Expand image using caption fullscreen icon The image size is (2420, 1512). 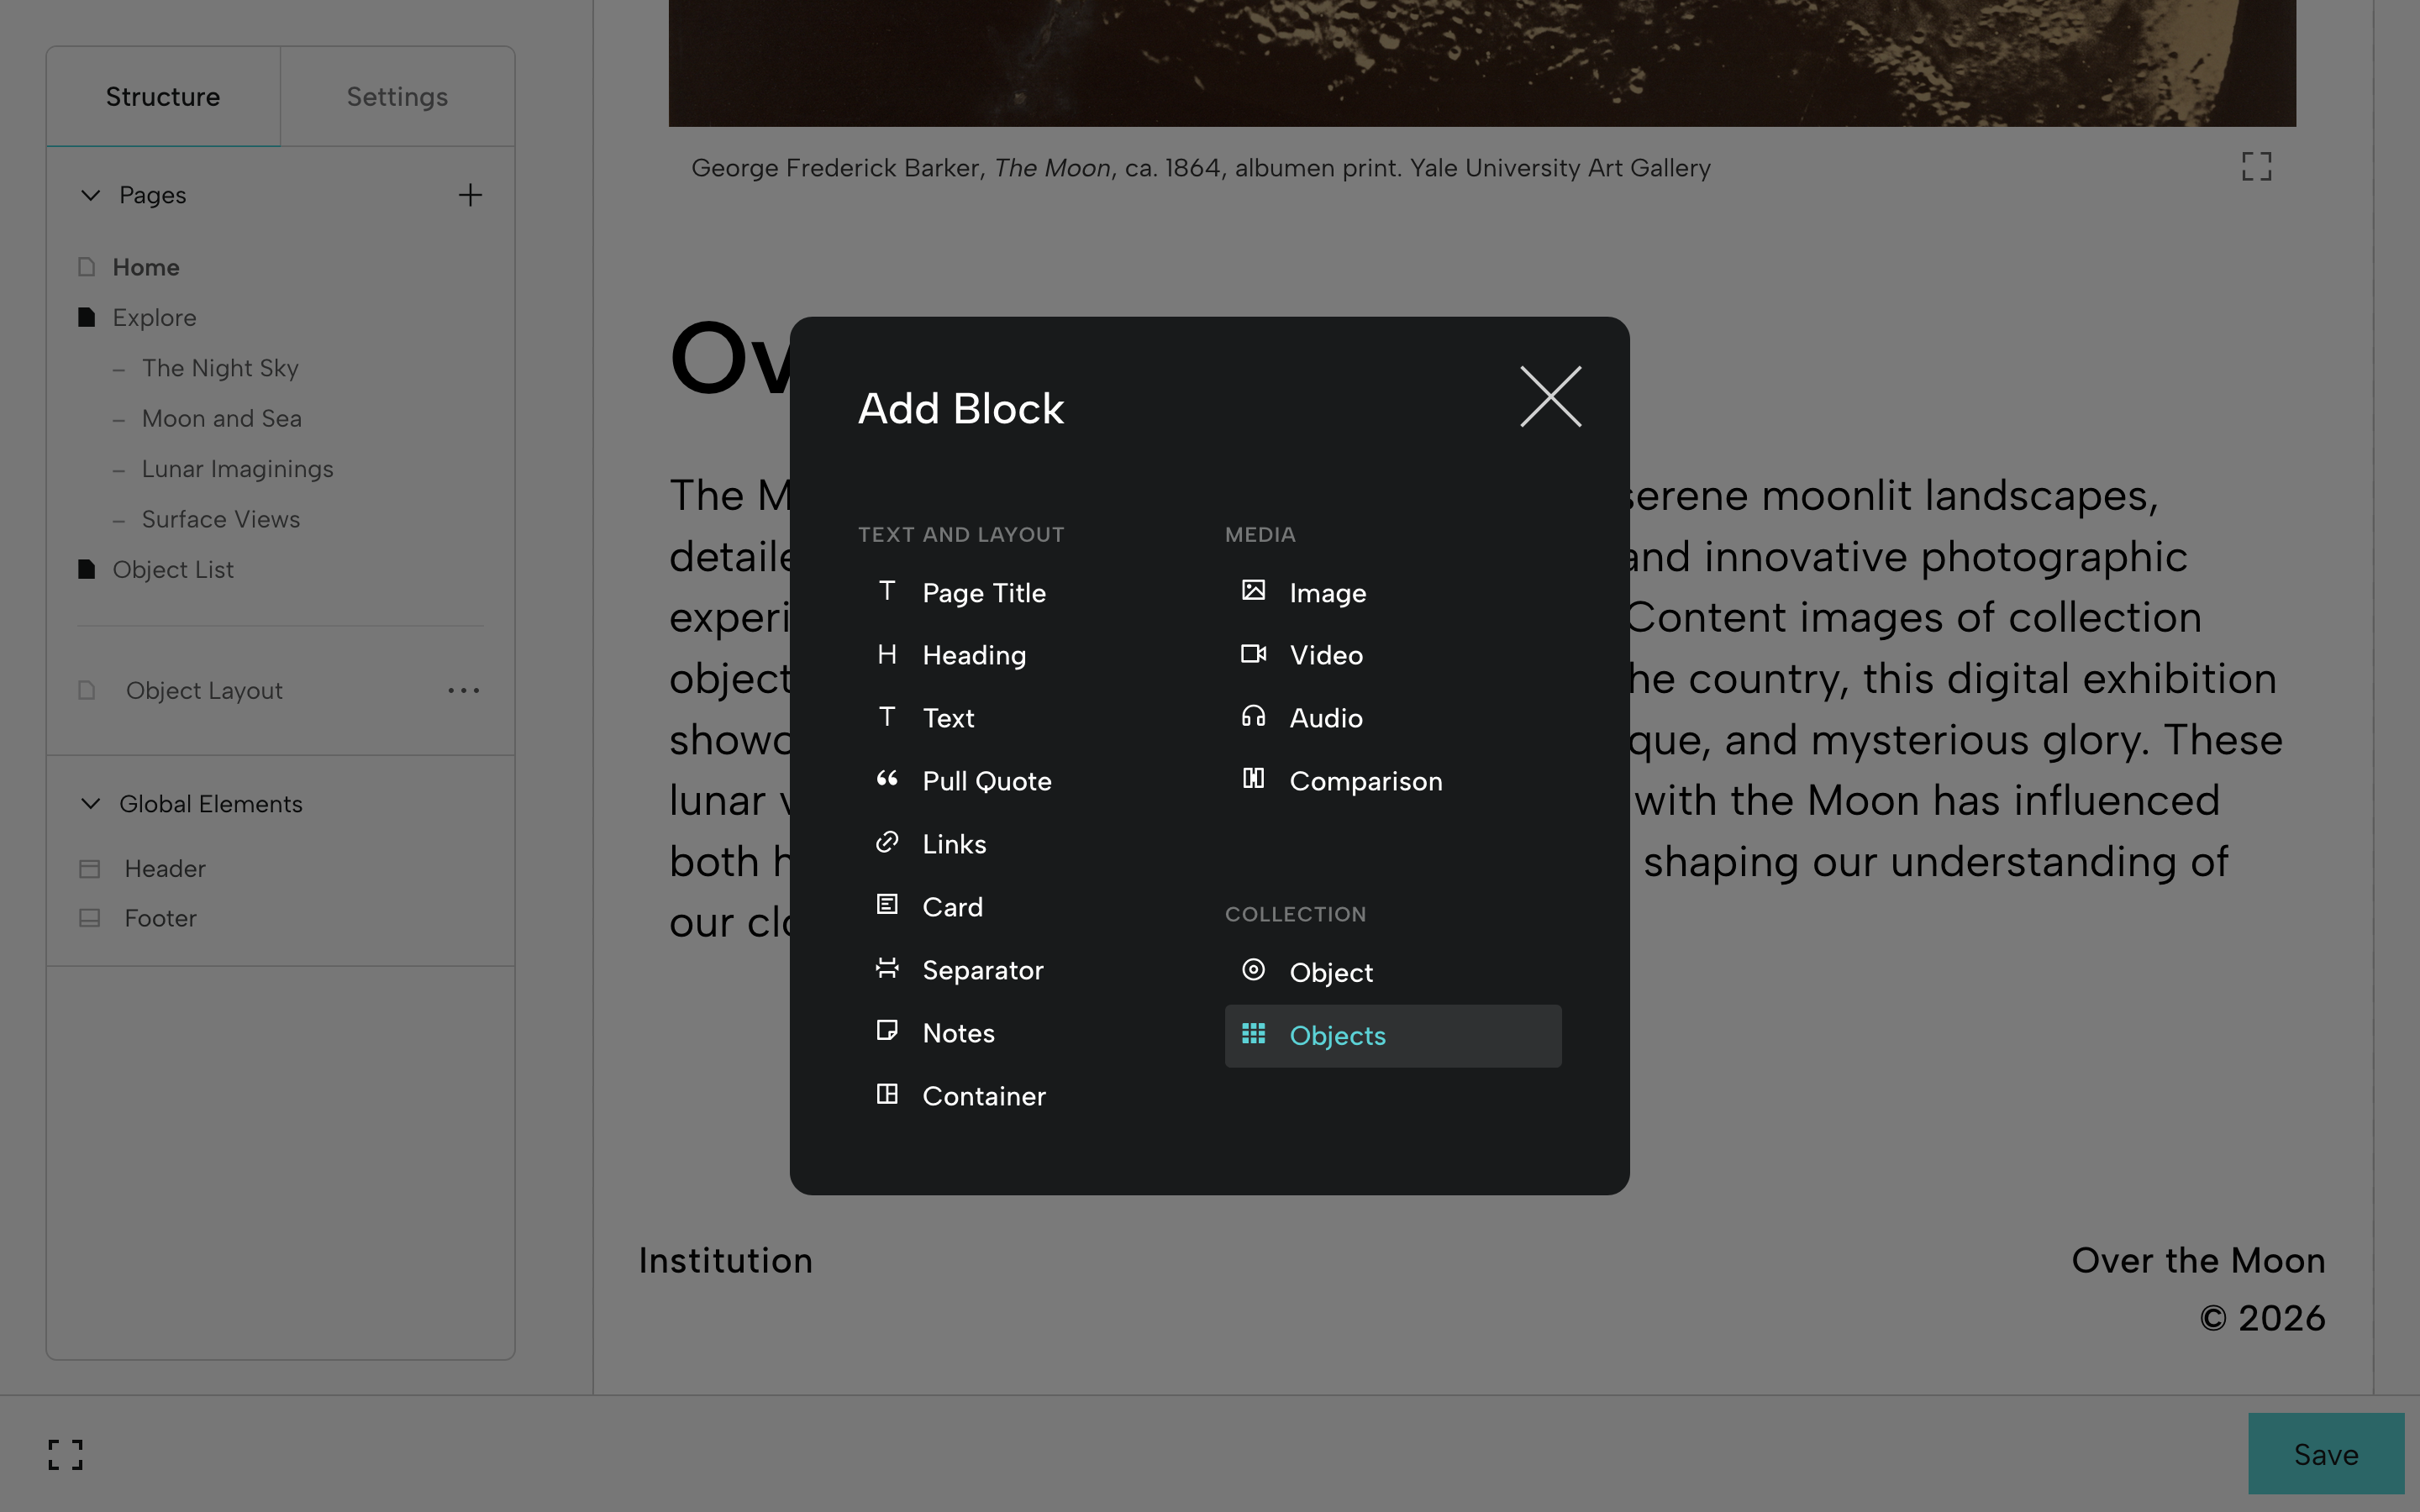2257,167
